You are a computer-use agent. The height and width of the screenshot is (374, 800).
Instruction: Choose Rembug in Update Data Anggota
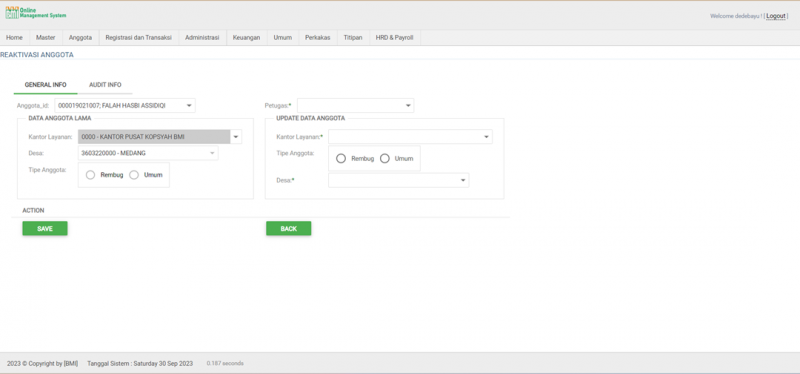pos(341,159)
